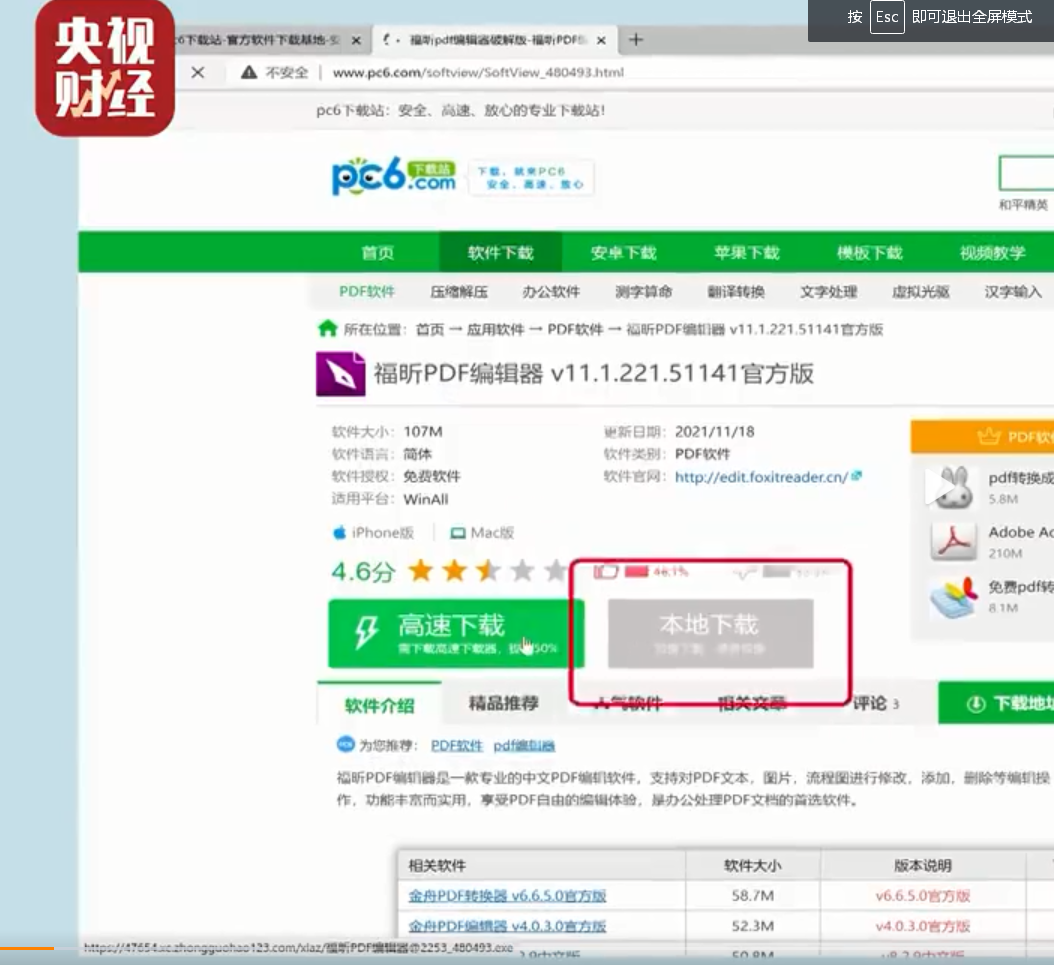Image resolution: width=1054 pixels, height=965 pixels.
Task: Select the 虚拟光驱 subcategory
Action: point(921,292)
